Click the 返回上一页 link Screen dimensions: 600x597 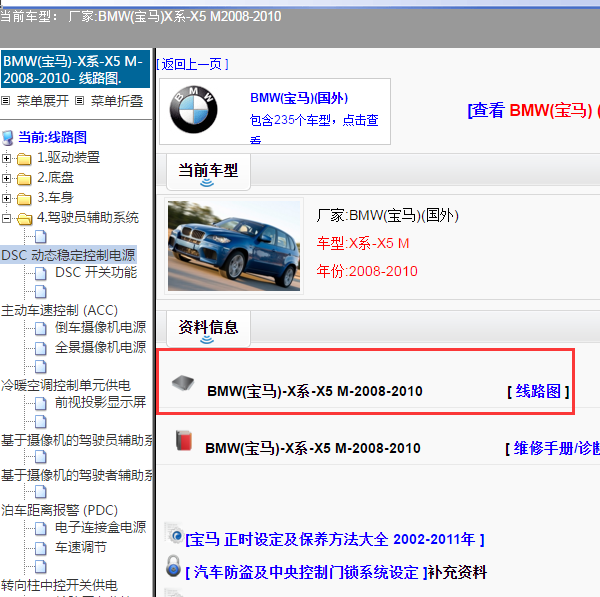pyautogui.click(x=193, y=64)
